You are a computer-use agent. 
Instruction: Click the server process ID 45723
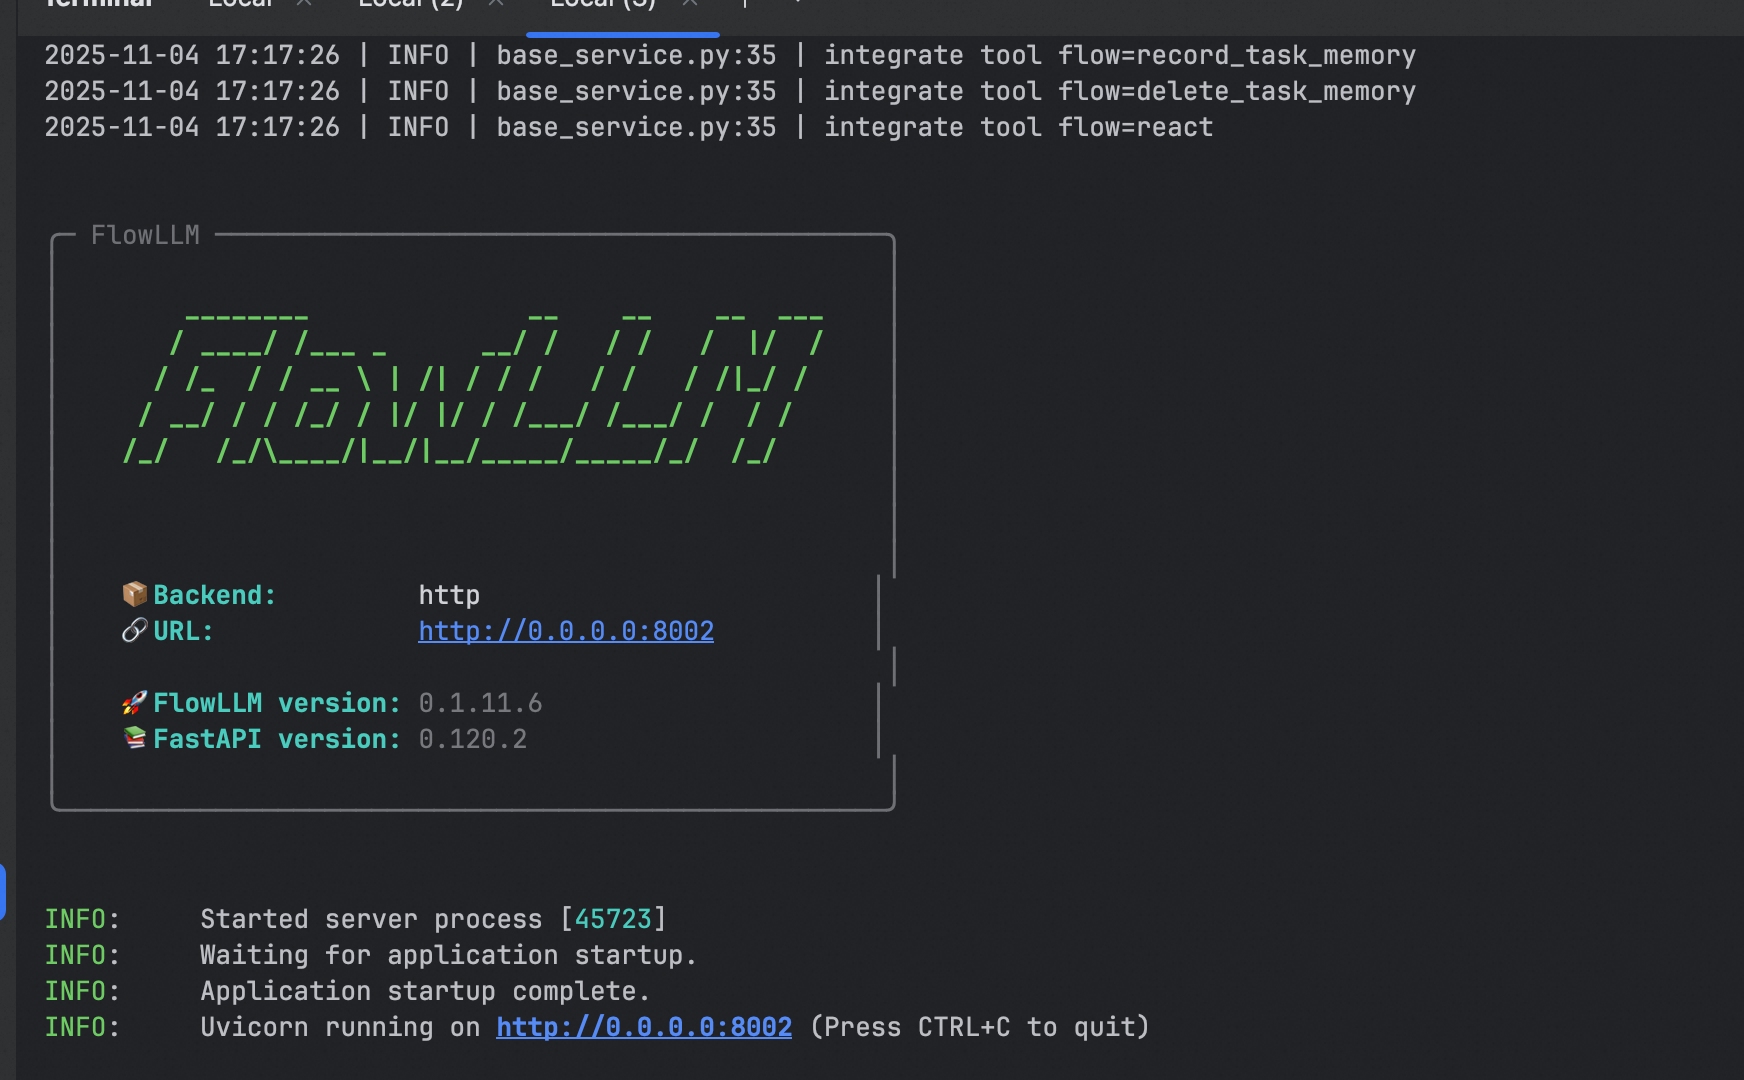(613, 919)
